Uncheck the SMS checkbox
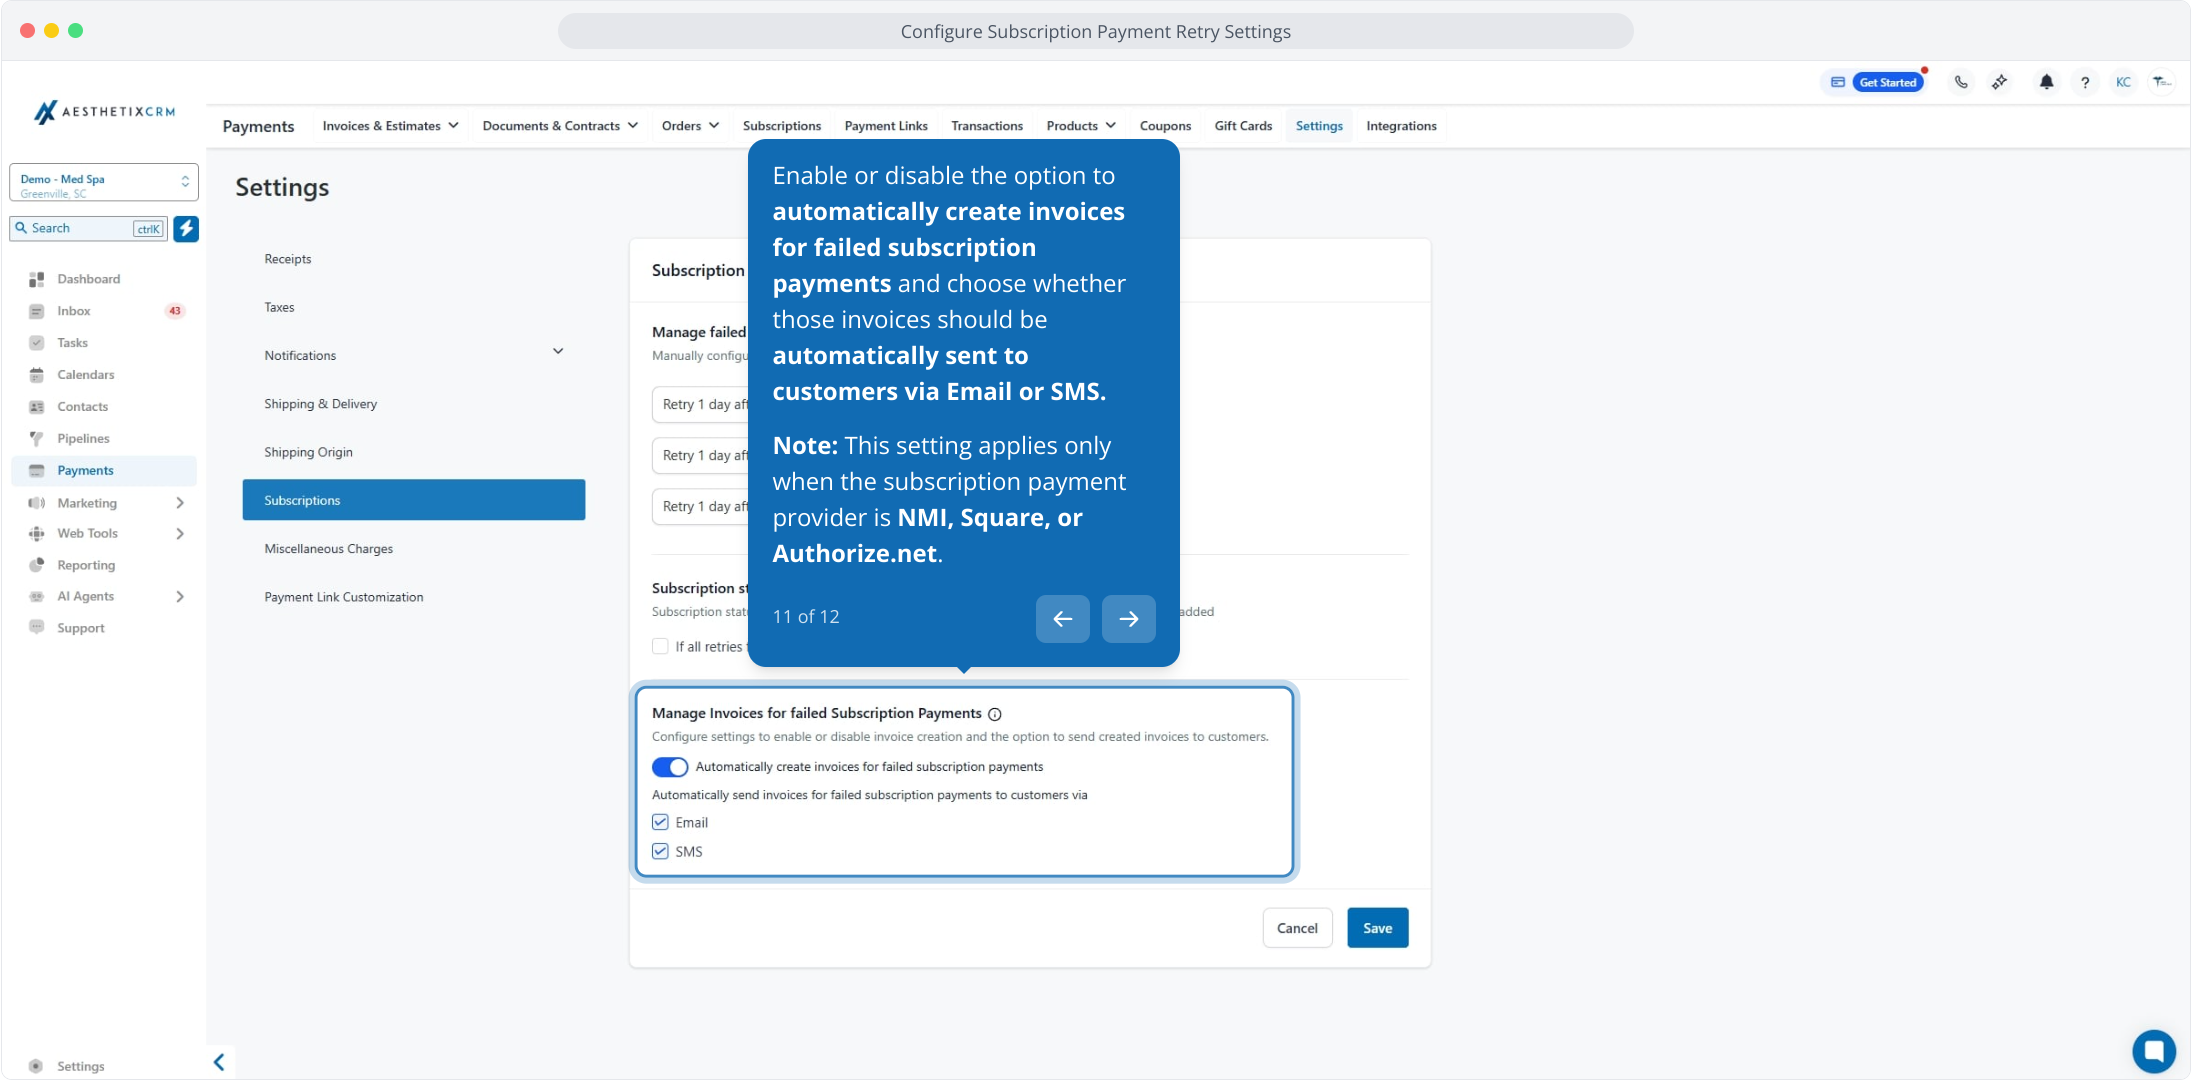Screen dimensions: 2192x1080 660,851
